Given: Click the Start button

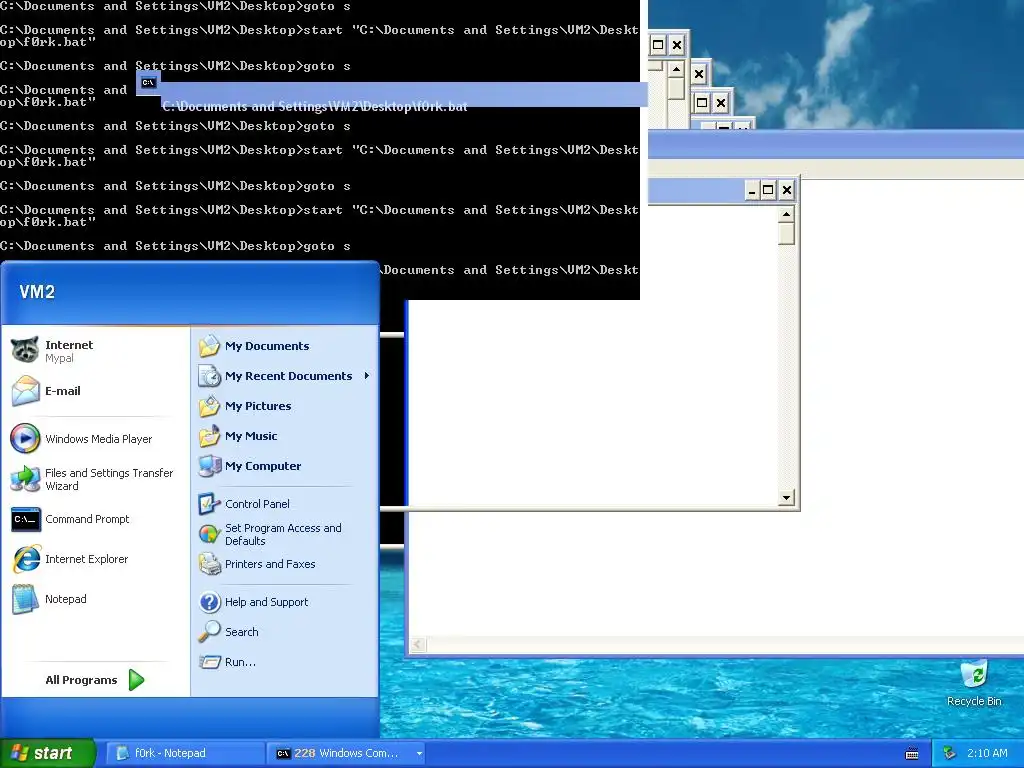Looking at the screenshot, I should click(x=48, y=753).
